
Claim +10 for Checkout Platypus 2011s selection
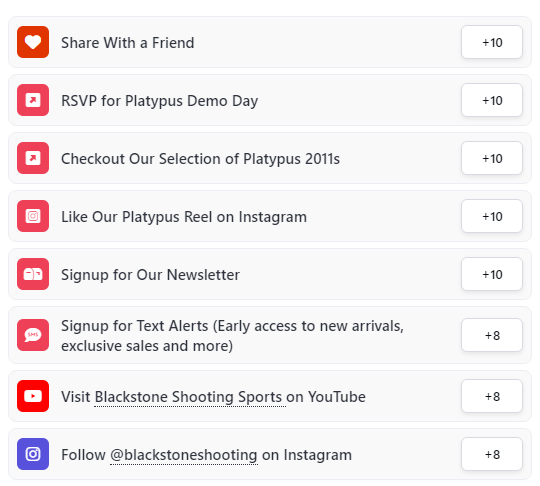point(492,158)
